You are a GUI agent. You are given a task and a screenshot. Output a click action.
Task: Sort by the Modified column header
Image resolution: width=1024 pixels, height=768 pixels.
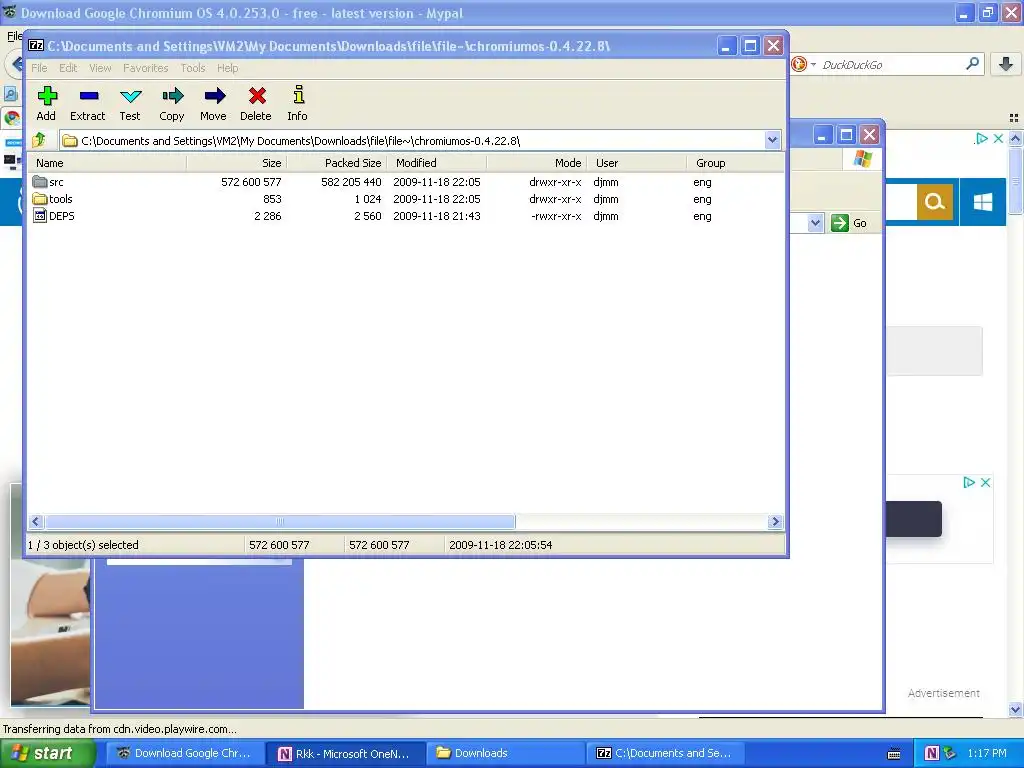(436, 163)
